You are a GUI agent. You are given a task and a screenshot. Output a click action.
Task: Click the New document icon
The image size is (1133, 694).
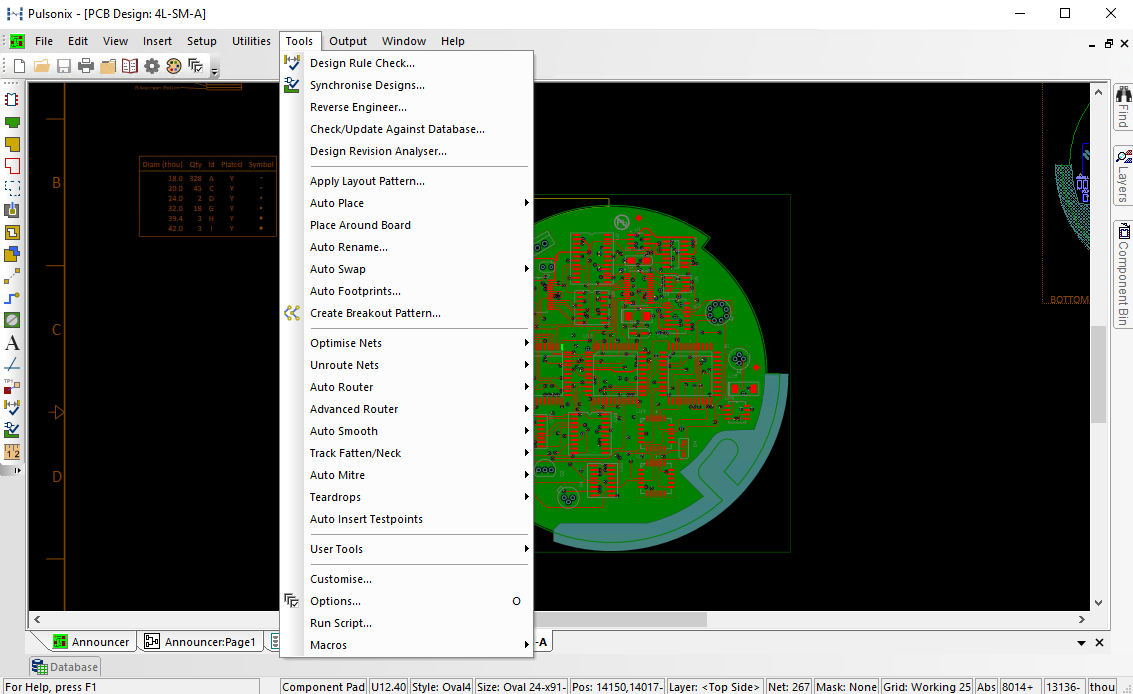pyautogui.click(x=20, y=67)
